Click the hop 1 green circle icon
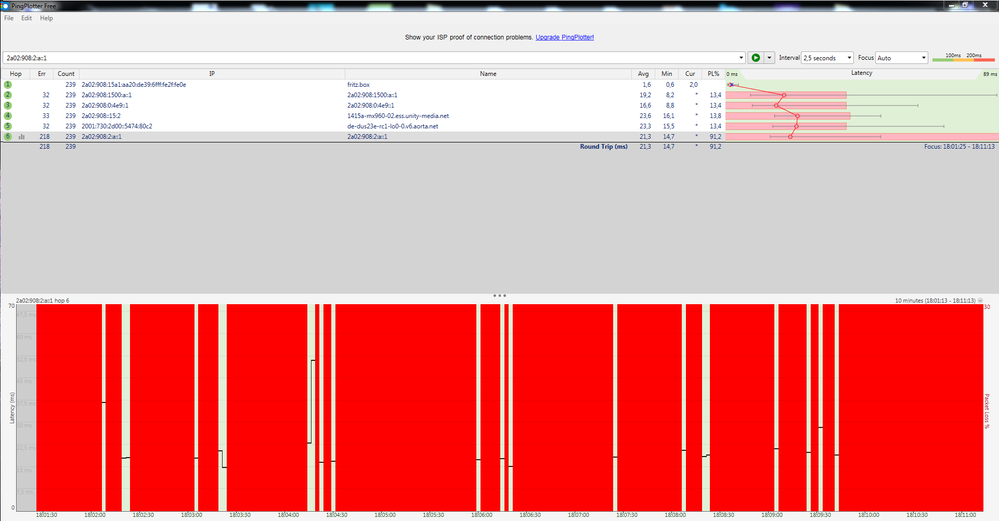Image resolution: width=999 pixels, height=521 pixels. tap(8, 84)
